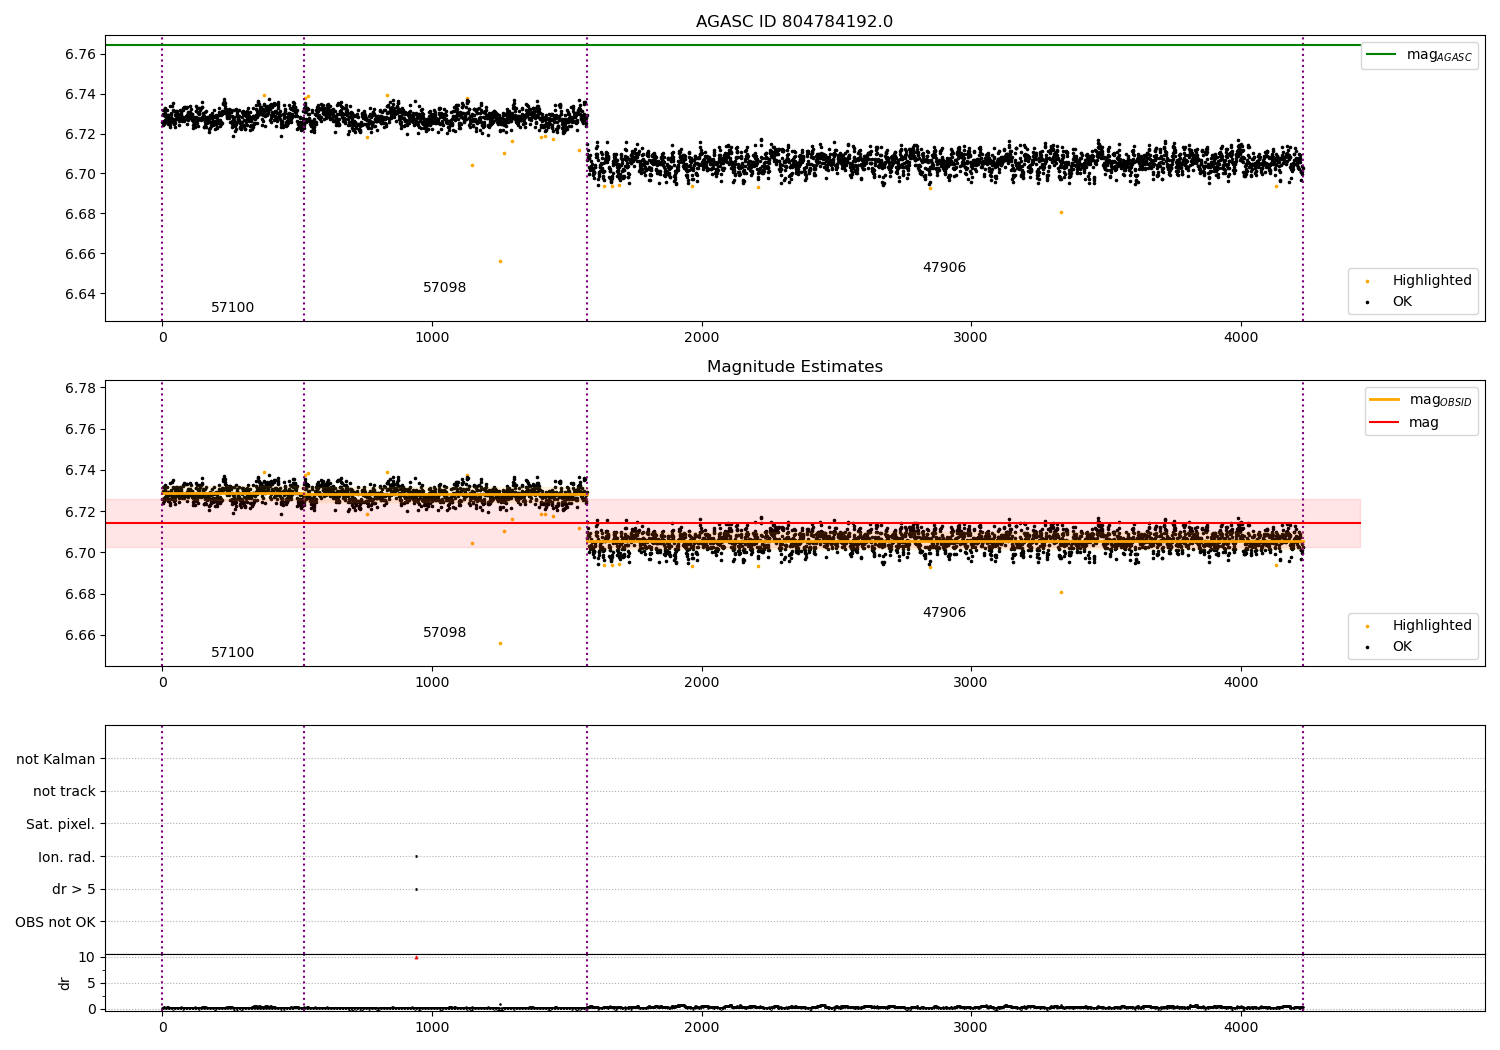Click the rotated "dr" y-axis label
The height and width of the screenshot is (1050, 1500).
[65, 983]
